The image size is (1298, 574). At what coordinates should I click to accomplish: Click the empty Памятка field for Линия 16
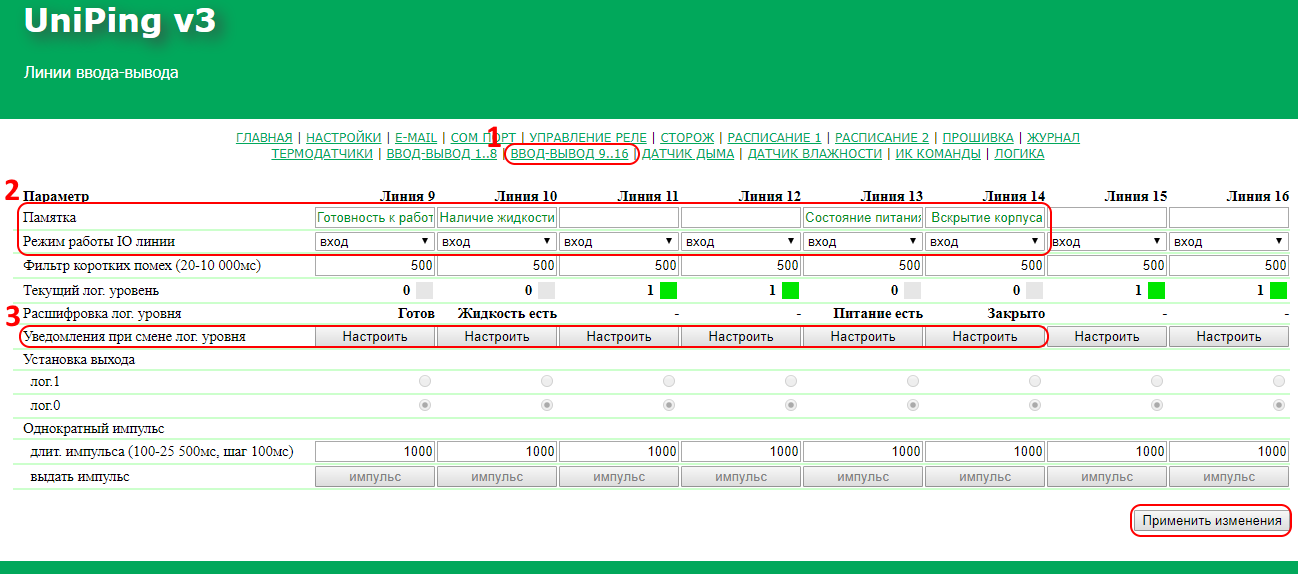point(1229,218)
